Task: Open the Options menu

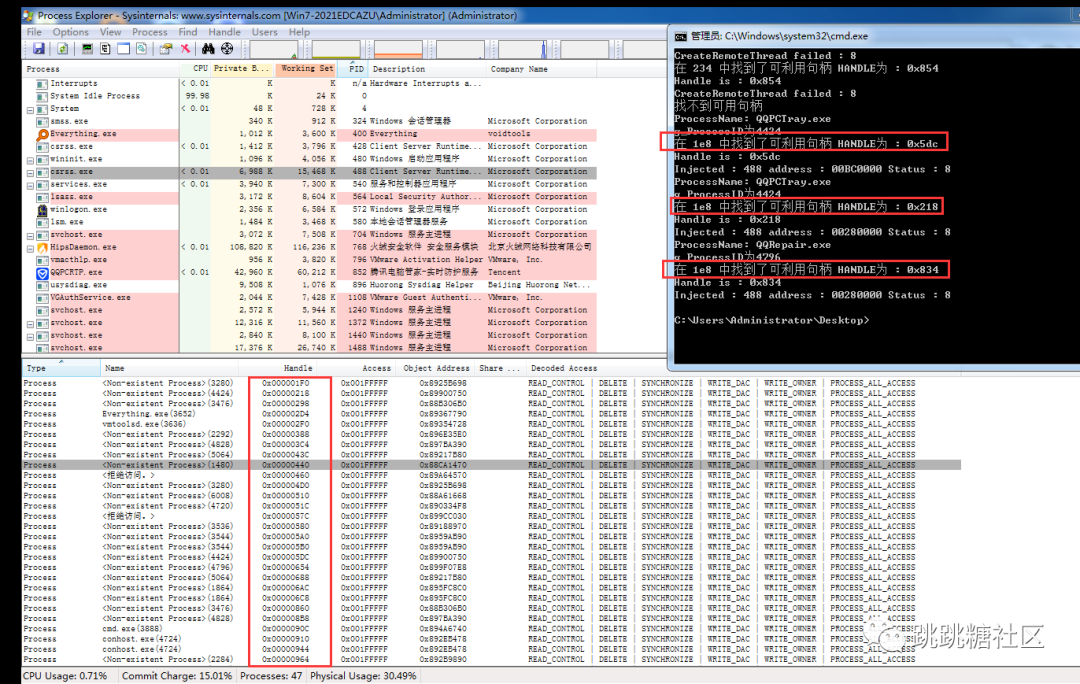Action: click(70, 32)
